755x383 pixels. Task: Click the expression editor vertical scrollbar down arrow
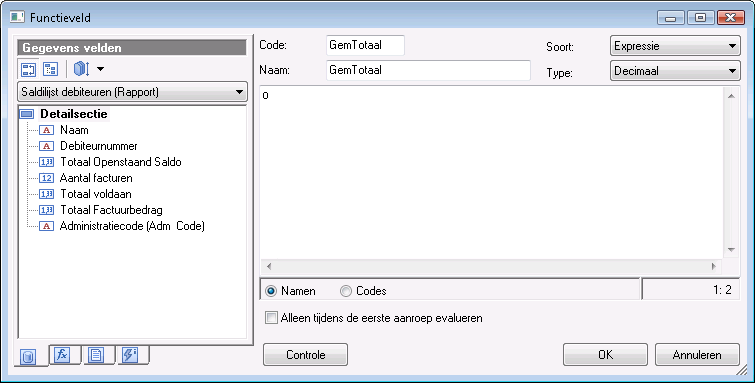[731, 250]
